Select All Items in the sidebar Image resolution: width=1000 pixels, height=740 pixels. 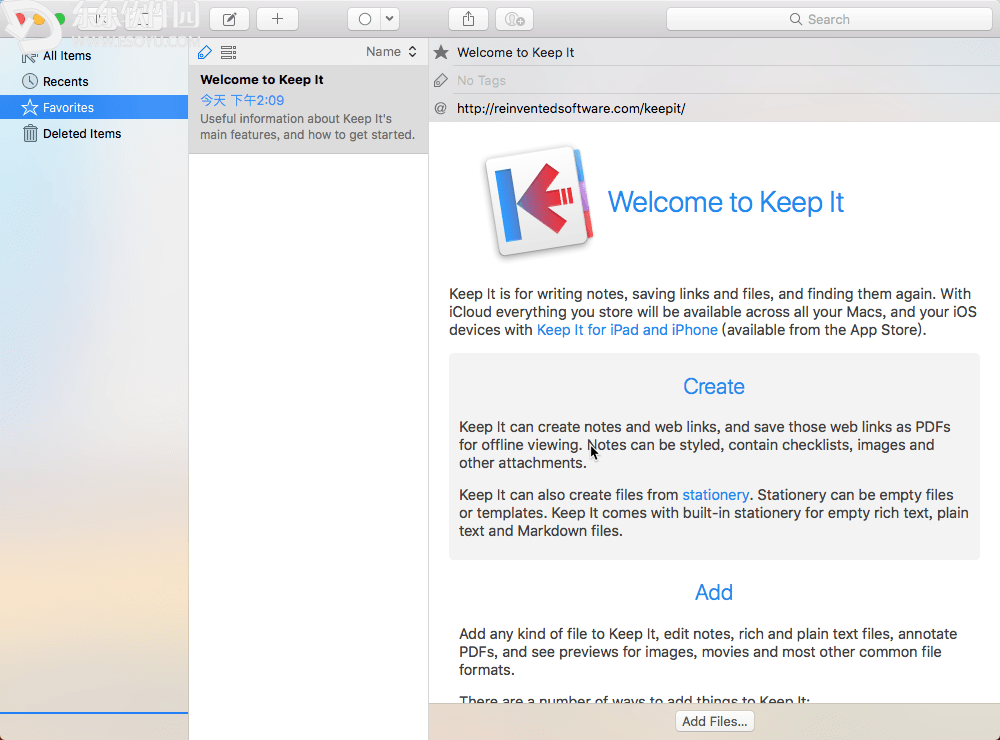(94, 56)
